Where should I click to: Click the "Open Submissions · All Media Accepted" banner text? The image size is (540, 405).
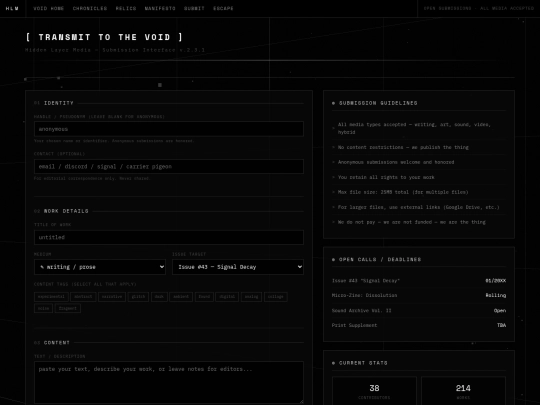tap(479, 8)
